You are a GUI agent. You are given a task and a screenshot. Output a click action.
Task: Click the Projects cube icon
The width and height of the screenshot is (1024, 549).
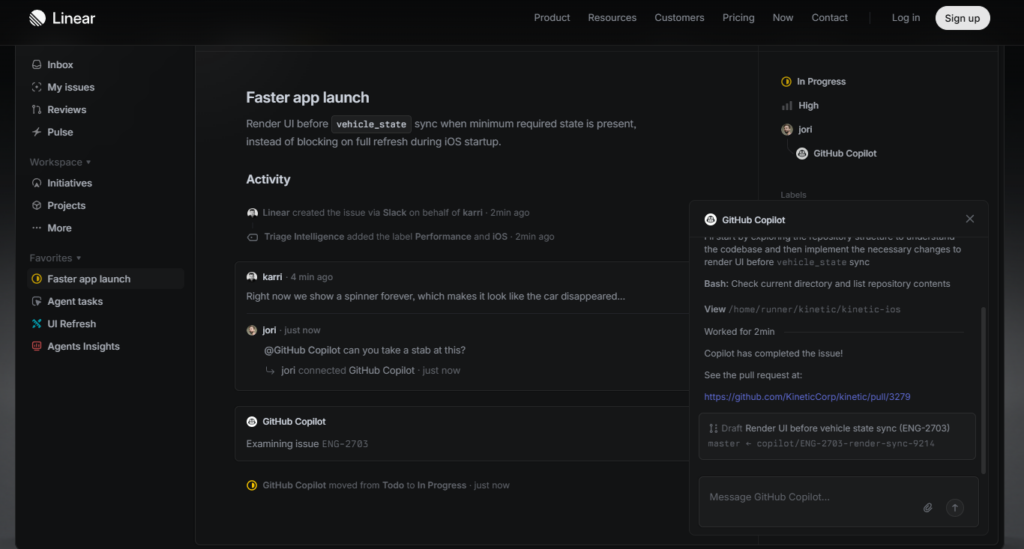37,205
